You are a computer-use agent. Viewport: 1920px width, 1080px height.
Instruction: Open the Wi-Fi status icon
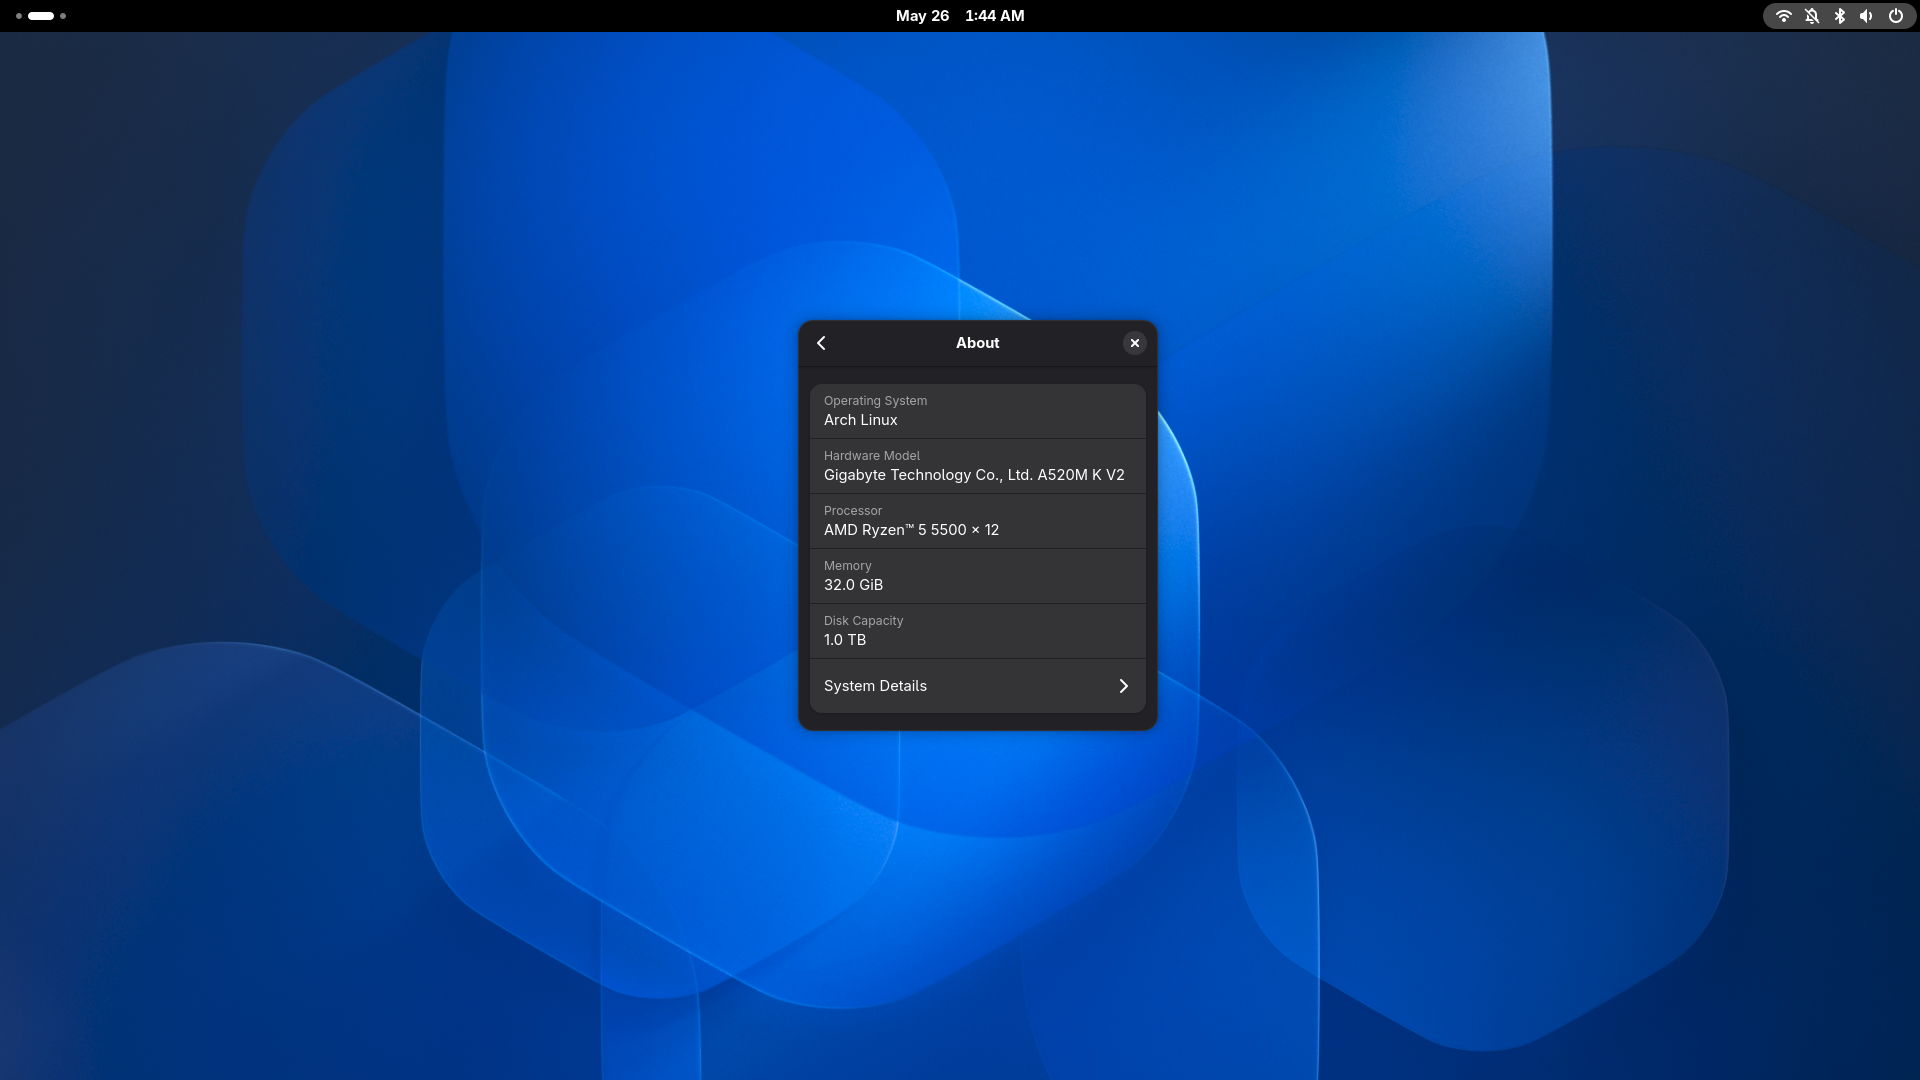pyautogui.click(x=1783, y=16)
